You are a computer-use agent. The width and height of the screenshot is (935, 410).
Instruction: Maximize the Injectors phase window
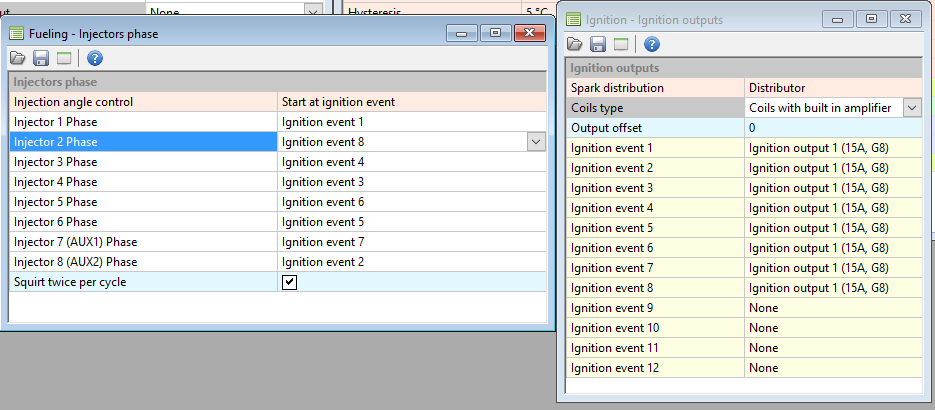tap(495, 33)
